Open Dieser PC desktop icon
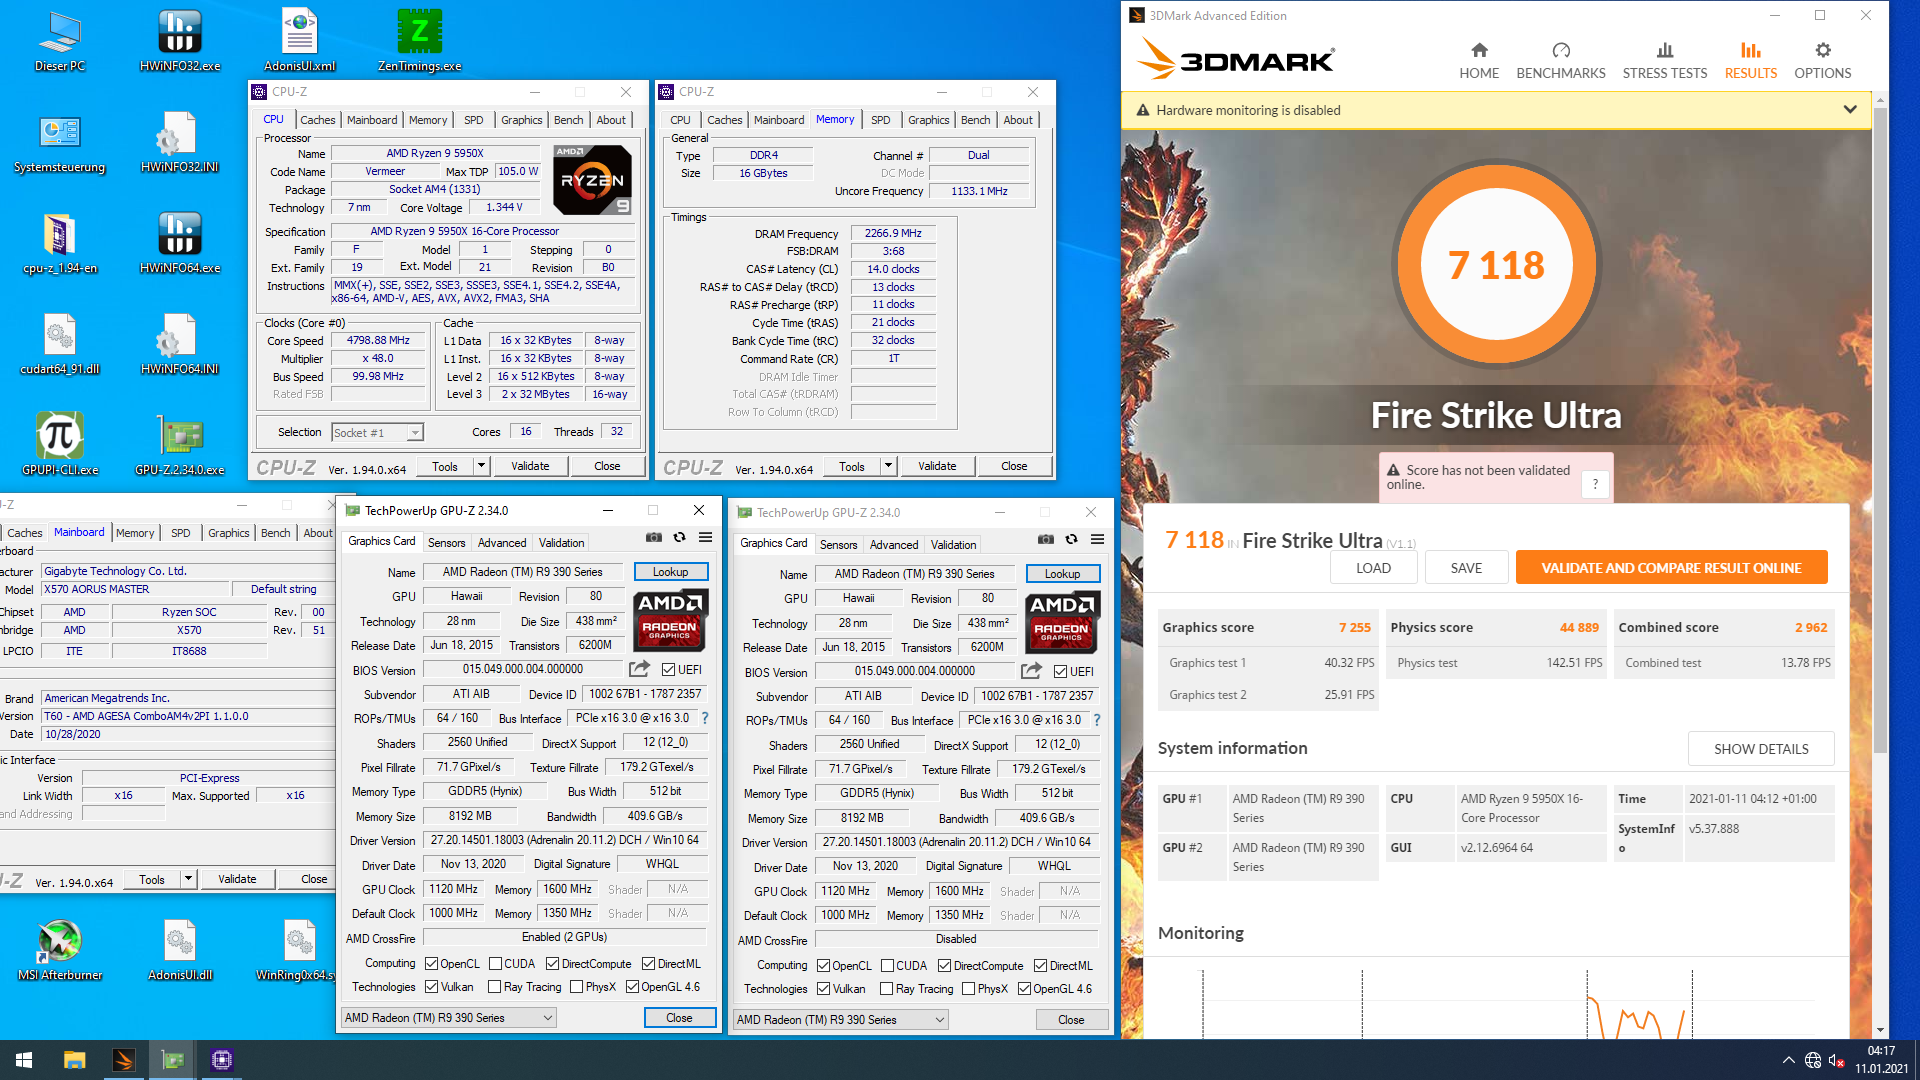The height and width of the screenshot is (1080, 1920). tap(60, 40)
